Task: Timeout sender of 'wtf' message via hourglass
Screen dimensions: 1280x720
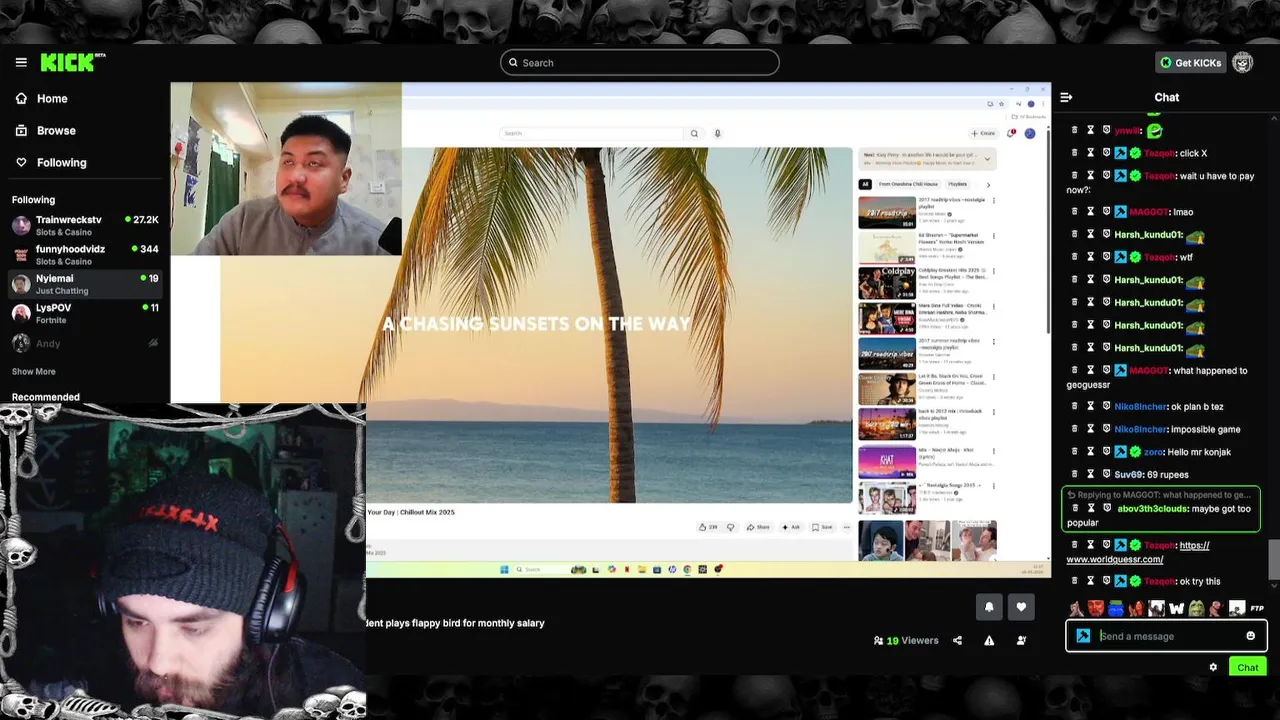Action: tap(1091, 257)
